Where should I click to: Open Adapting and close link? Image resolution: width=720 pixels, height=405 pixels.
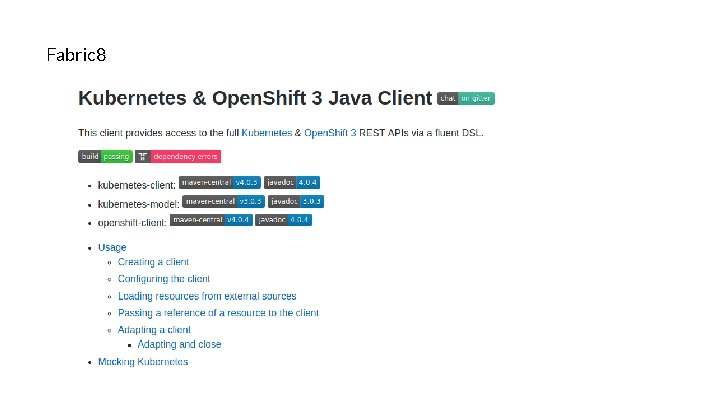(x=180, y=344)
